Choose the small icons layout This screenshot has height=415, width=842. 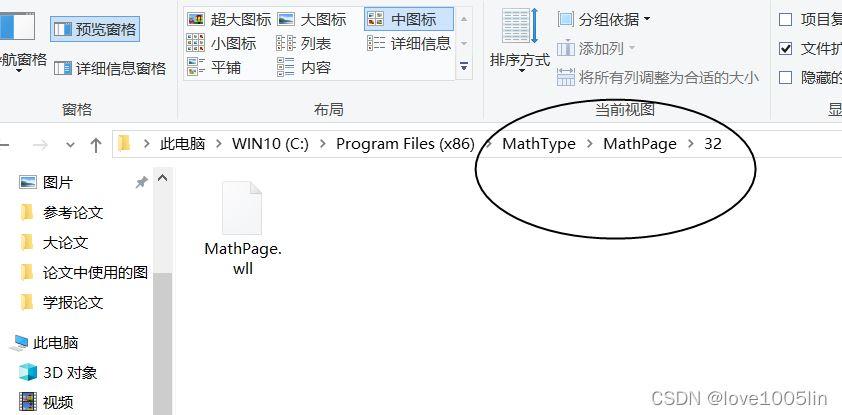(x=222, y=43)
